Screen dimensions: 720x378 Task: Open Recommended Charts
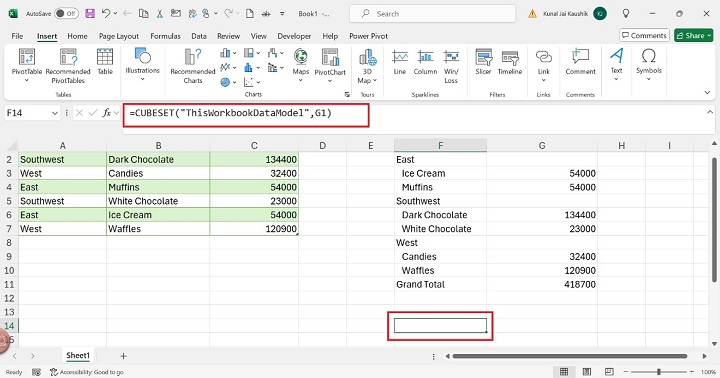click(x=193, y=66)
